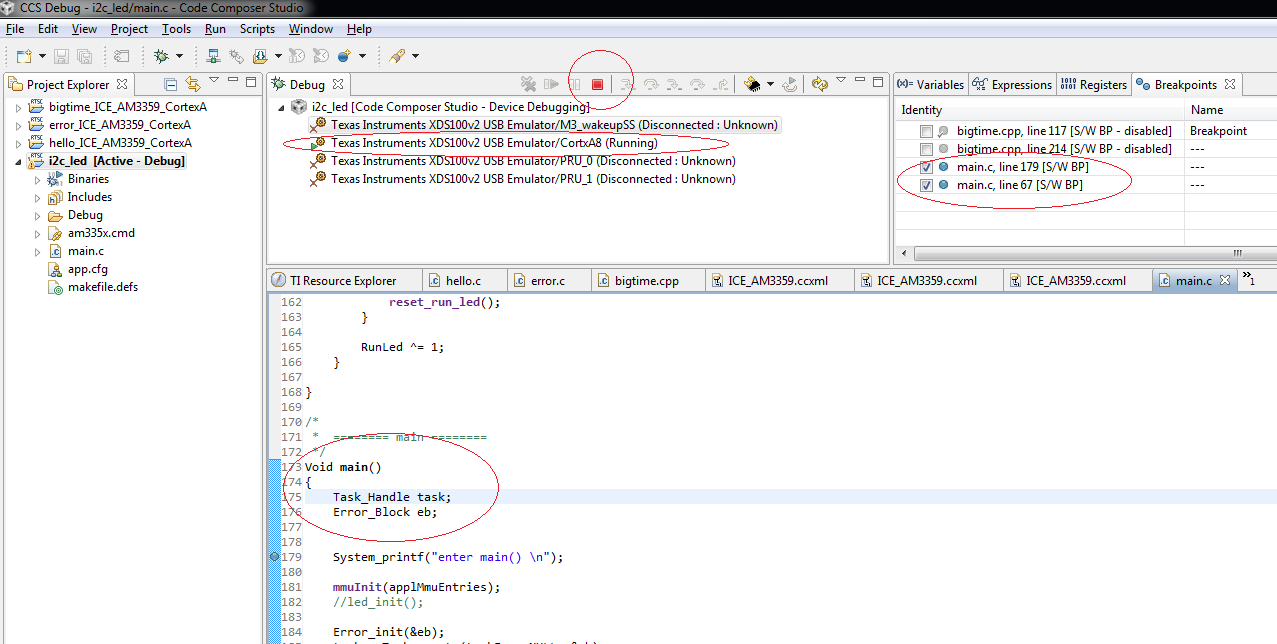Click breakpoint marker on line 179 gutter

point(274,557)
